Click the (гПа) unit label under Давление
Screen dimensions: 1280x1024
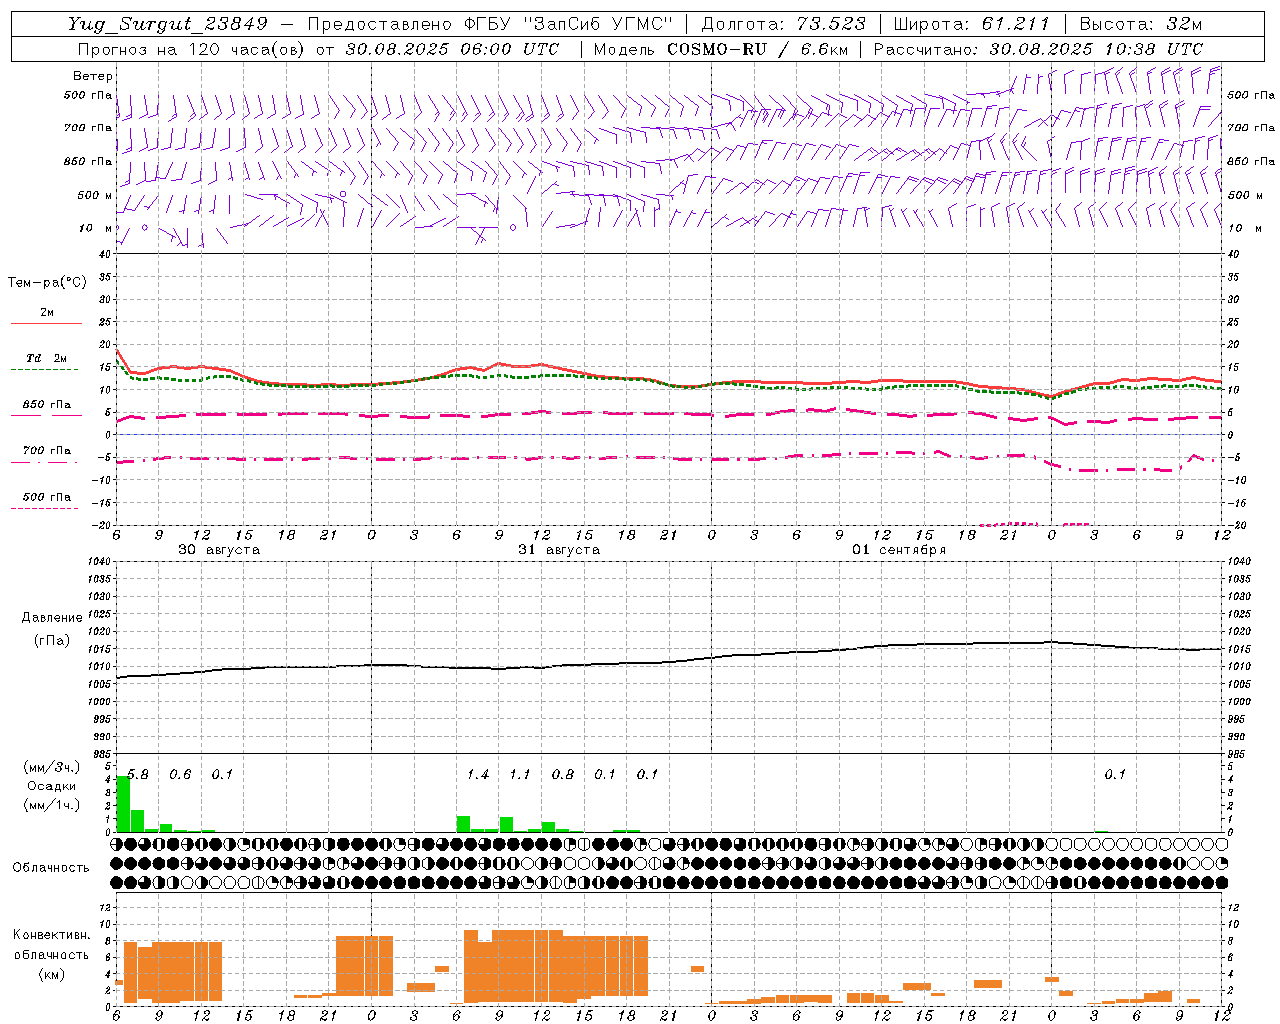coord(51,640)
